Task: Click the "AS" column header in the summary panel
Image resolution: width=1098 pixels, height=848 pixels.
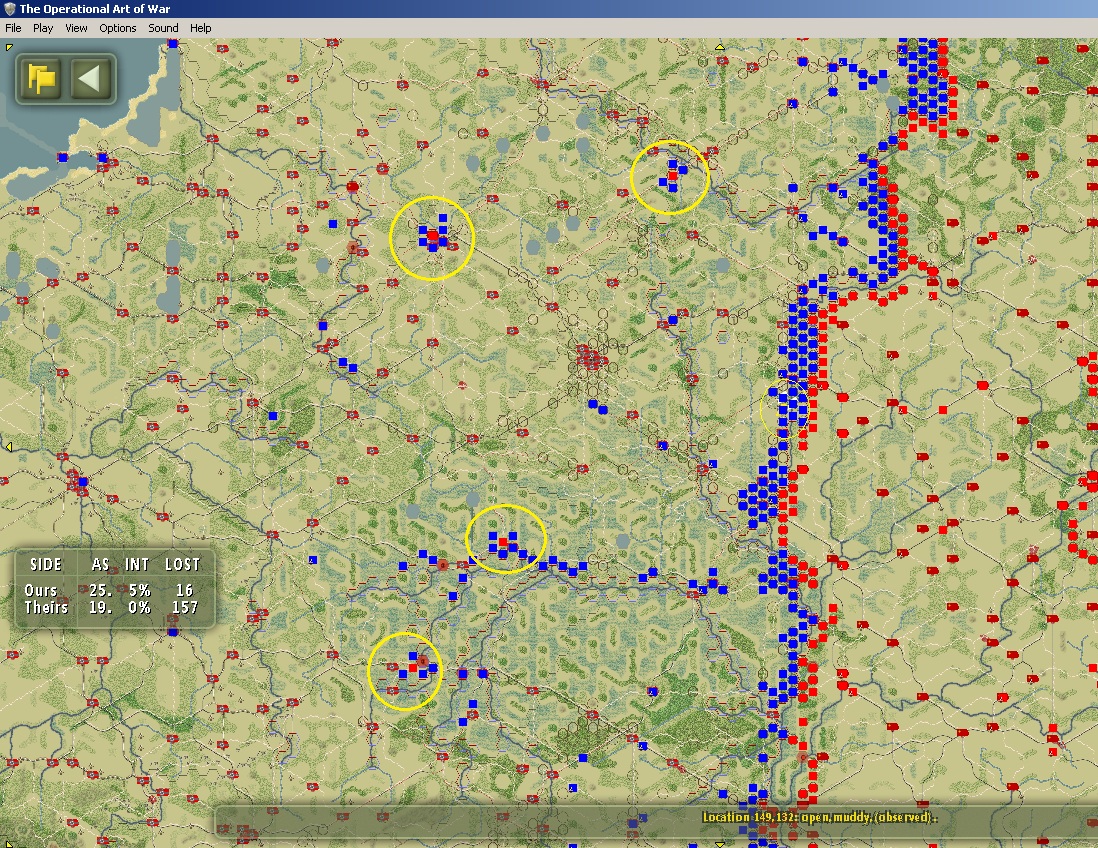Action: tap(101, 564)
